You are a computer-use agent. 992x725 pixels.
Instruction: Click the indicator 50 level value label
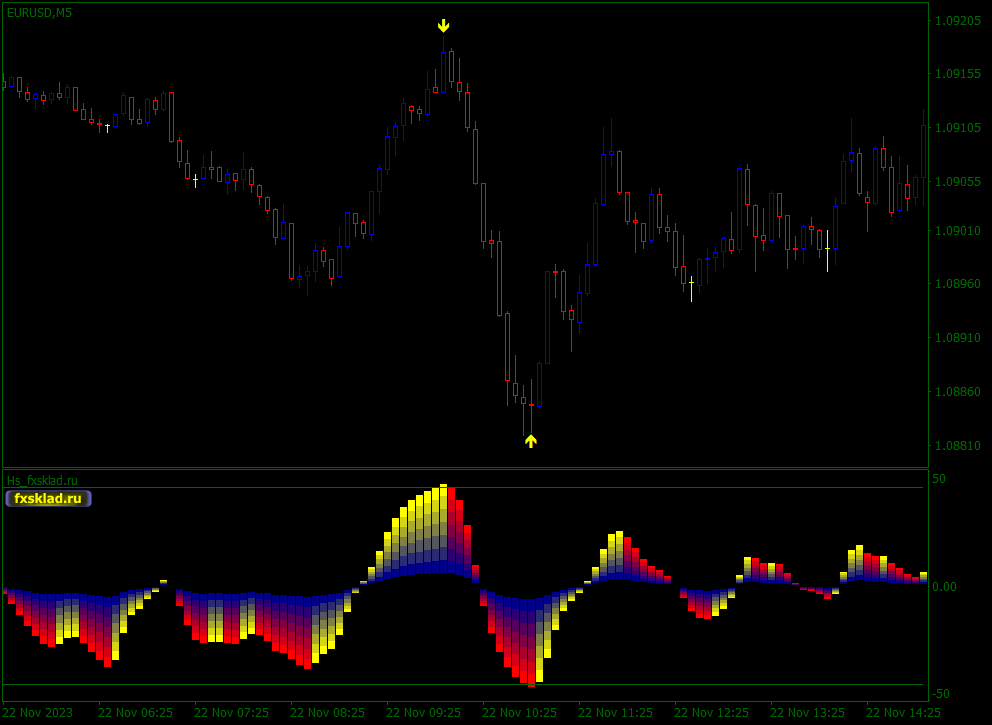point(939,479)
